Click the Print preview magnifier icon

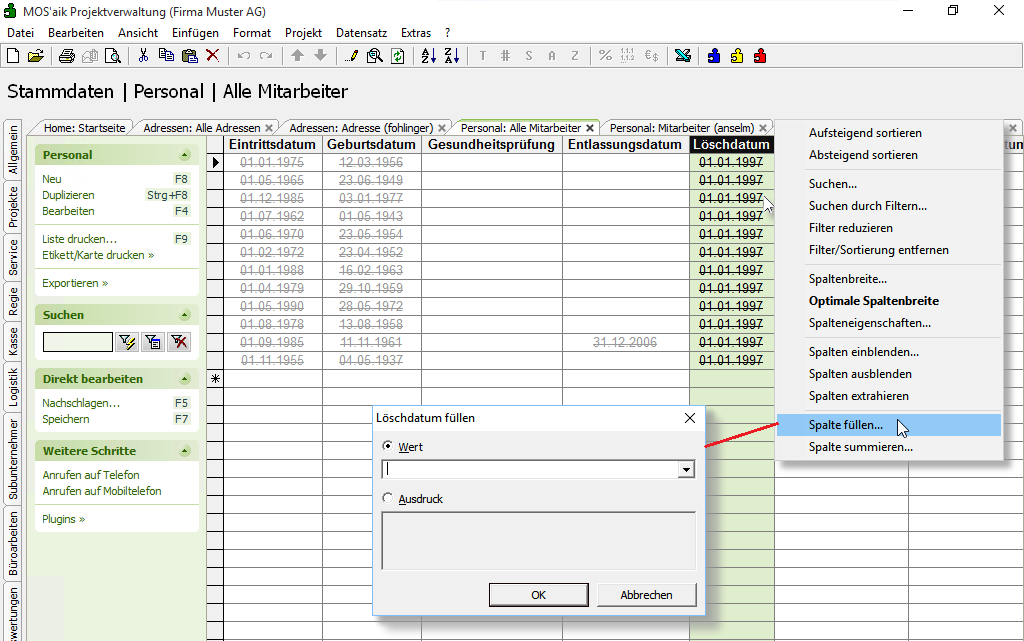113,56
